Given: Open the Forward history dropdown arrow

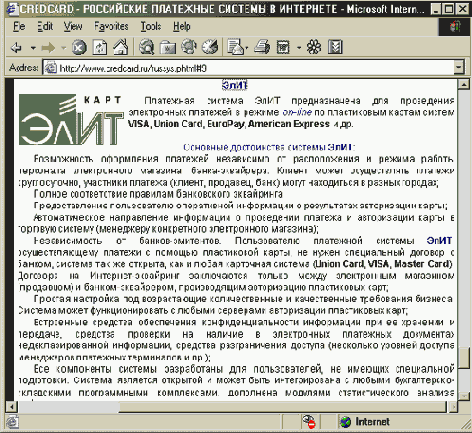Looking at the screenshot, I should (x=64, y=48).
